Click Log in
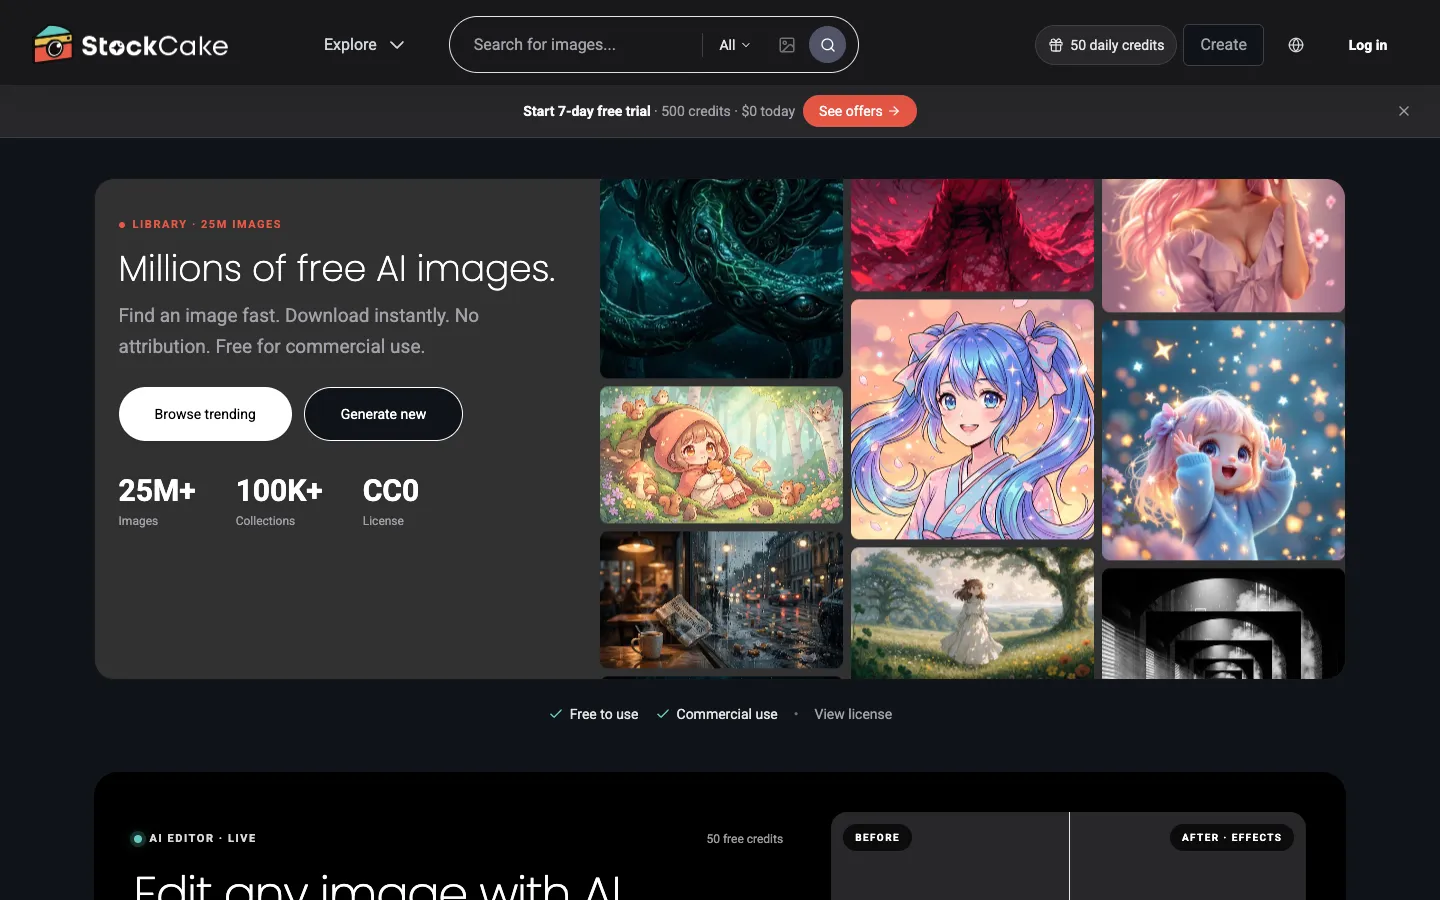The width and height of the screenshot is (1440, 900). [x=1367, y=45]
